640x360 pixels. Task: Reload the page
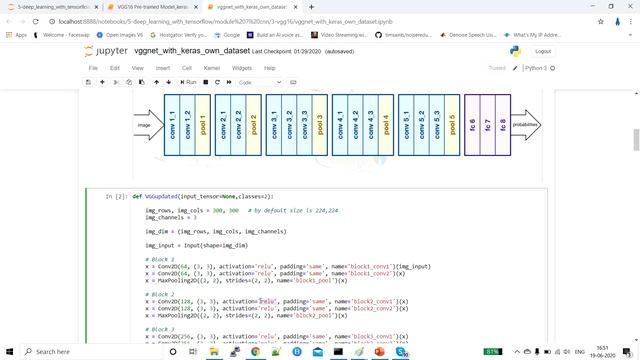36,22
